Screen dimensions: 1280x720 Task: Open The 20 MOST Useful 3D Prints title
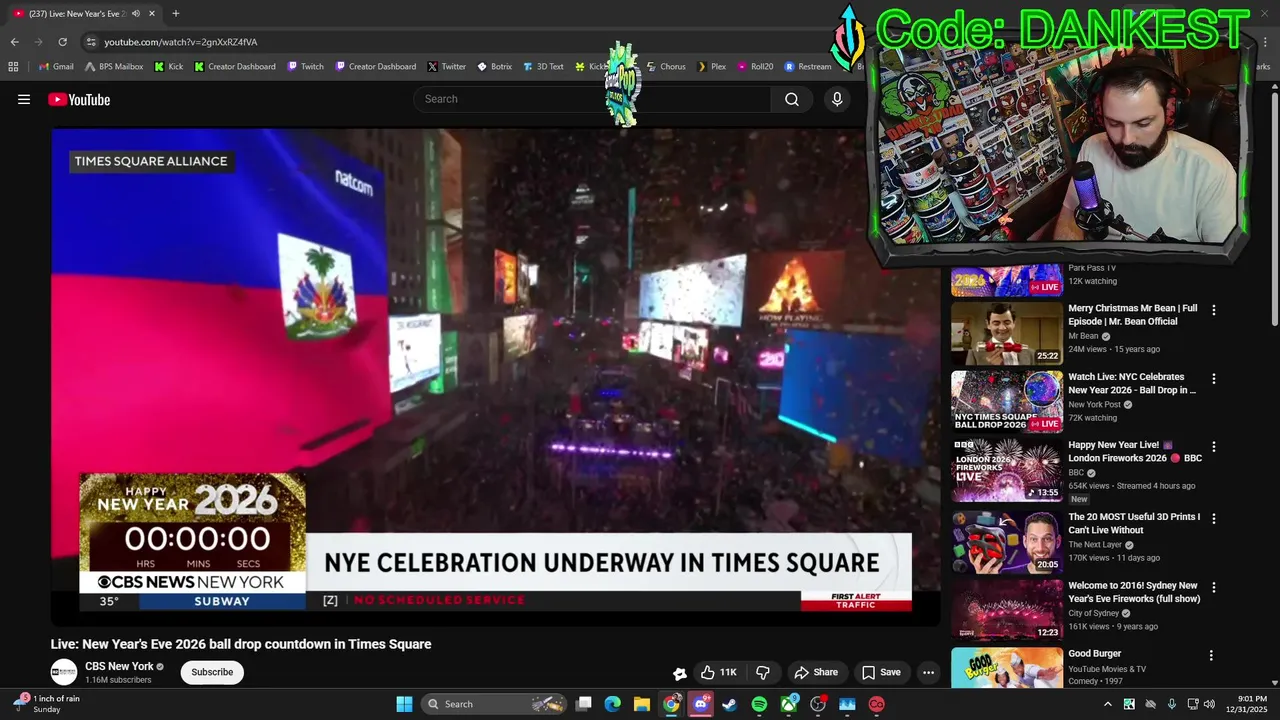pyautogui.click(x=1134, y=523)
